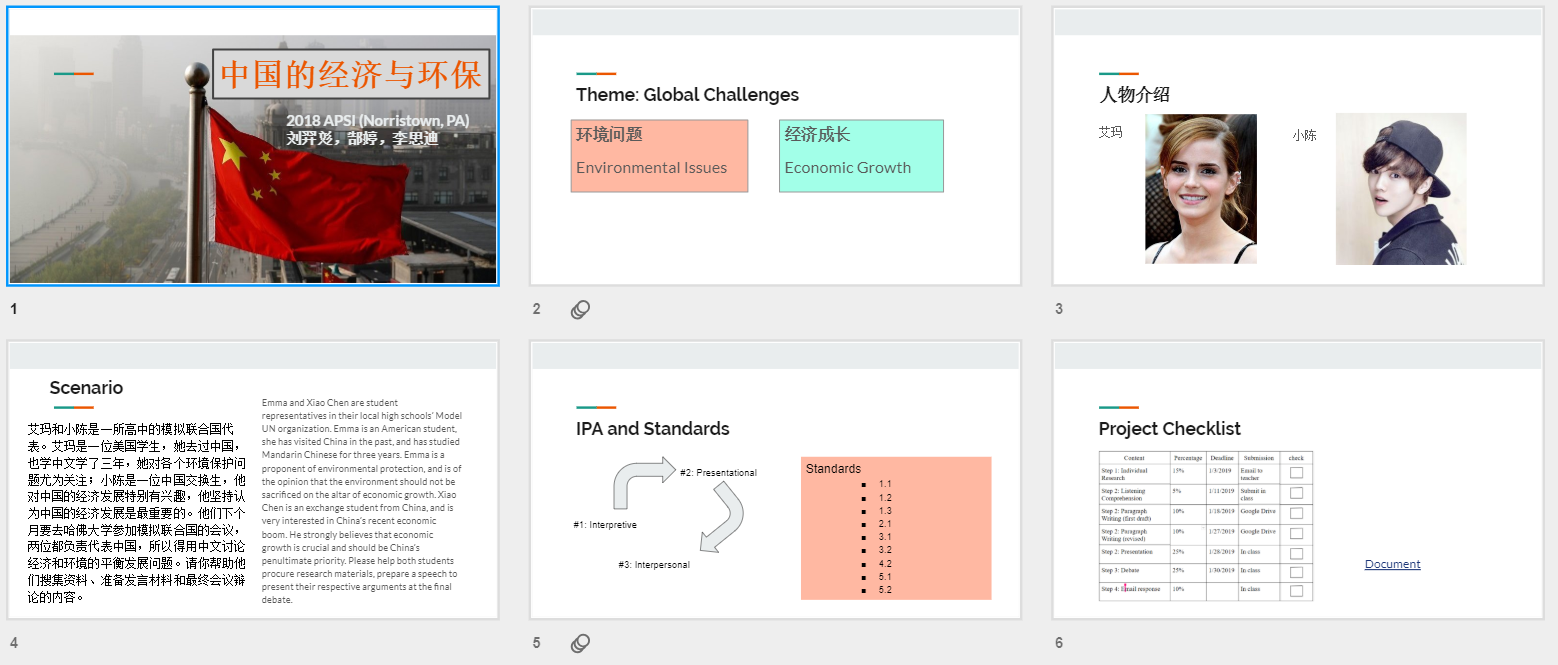
Task: Click the animation icon below slide 2
Action: 580,310
